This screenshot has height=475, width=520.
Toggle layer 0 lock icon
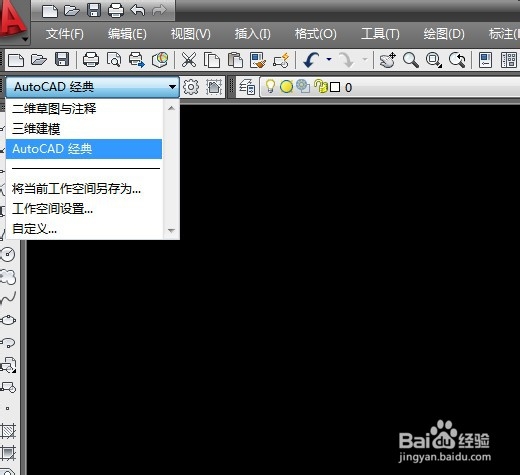point(321,86)
